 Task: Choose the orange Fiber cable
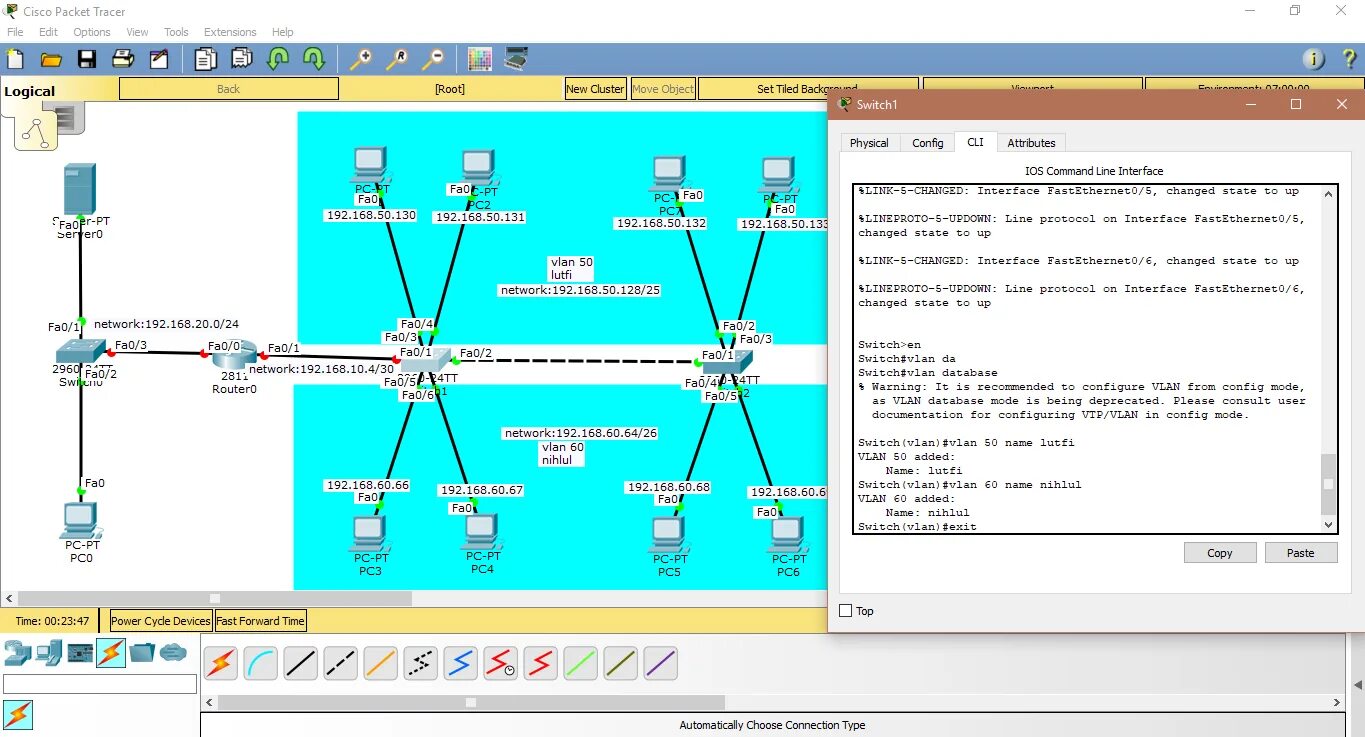381,664
